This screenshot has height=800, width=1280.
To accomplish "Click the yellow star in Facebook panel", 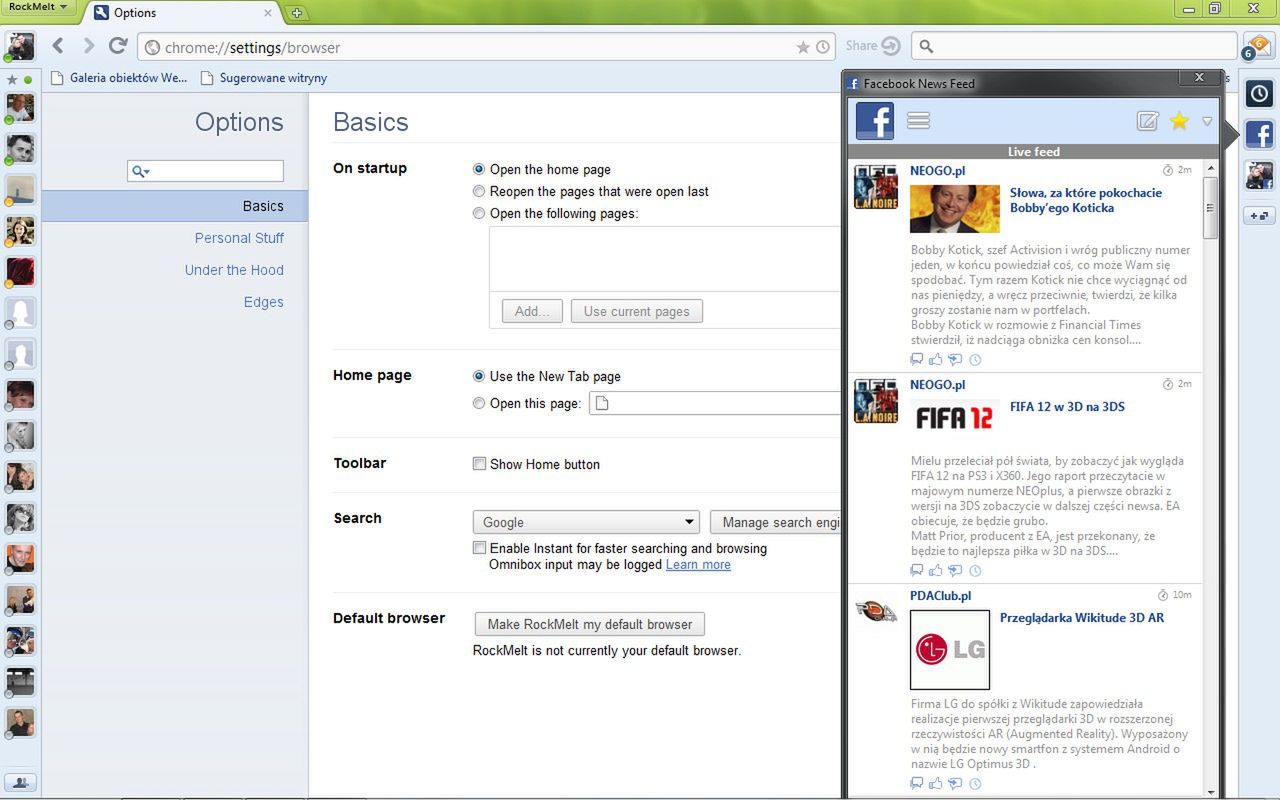I will 1179,121.
